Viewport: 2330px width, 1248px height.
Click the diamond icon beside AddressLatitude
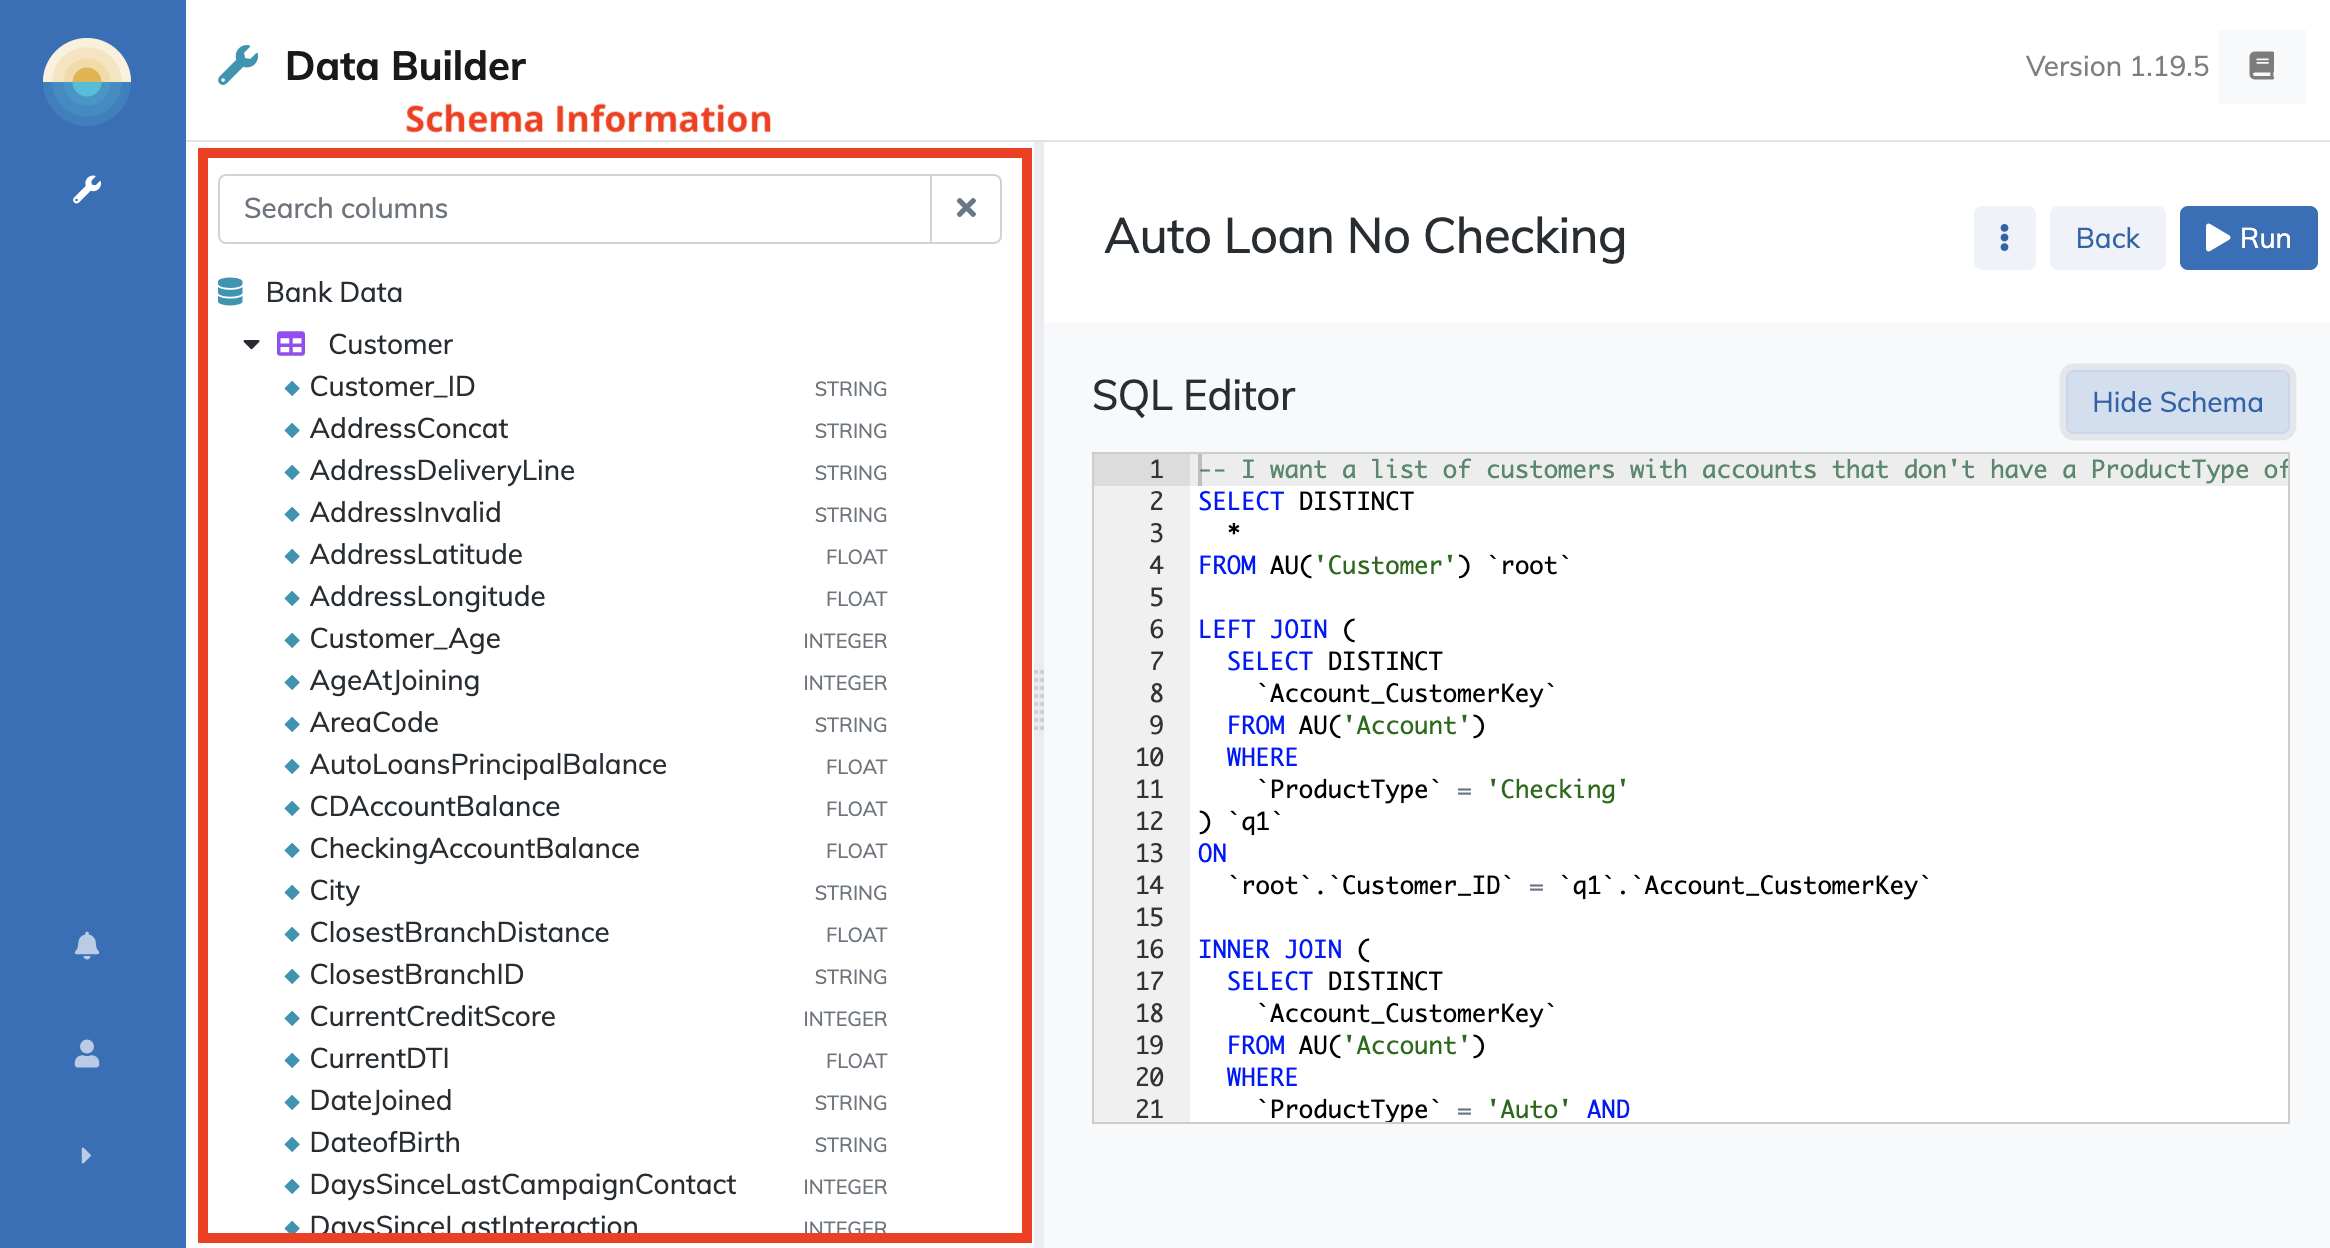[292, 556]
